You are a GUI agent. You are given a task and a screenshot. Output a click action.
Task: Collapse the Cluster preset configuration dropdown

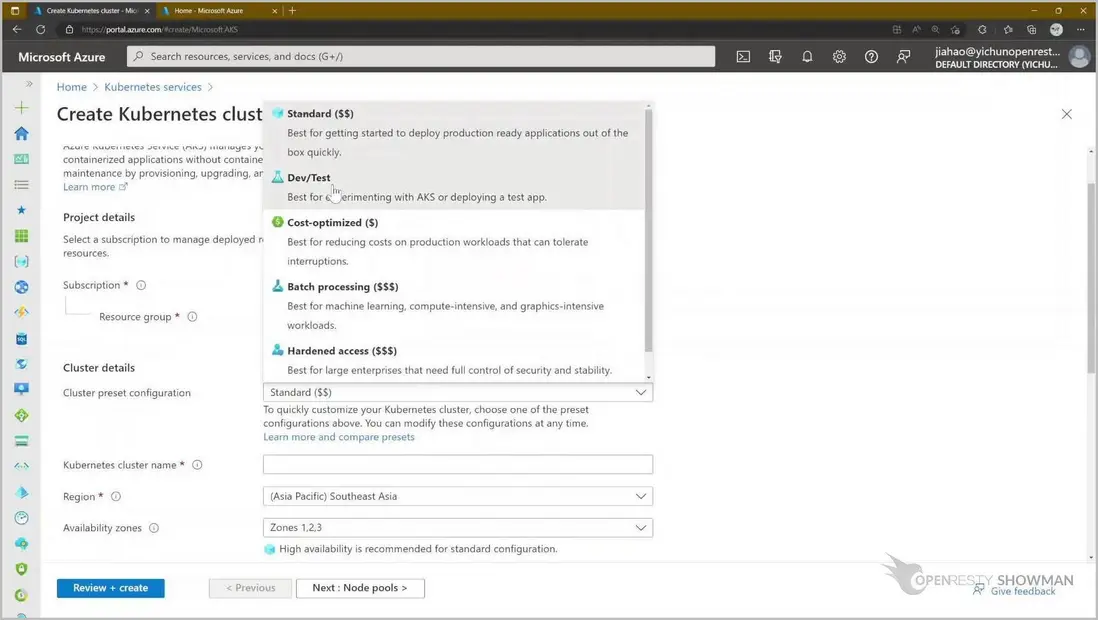pos(458,392)
